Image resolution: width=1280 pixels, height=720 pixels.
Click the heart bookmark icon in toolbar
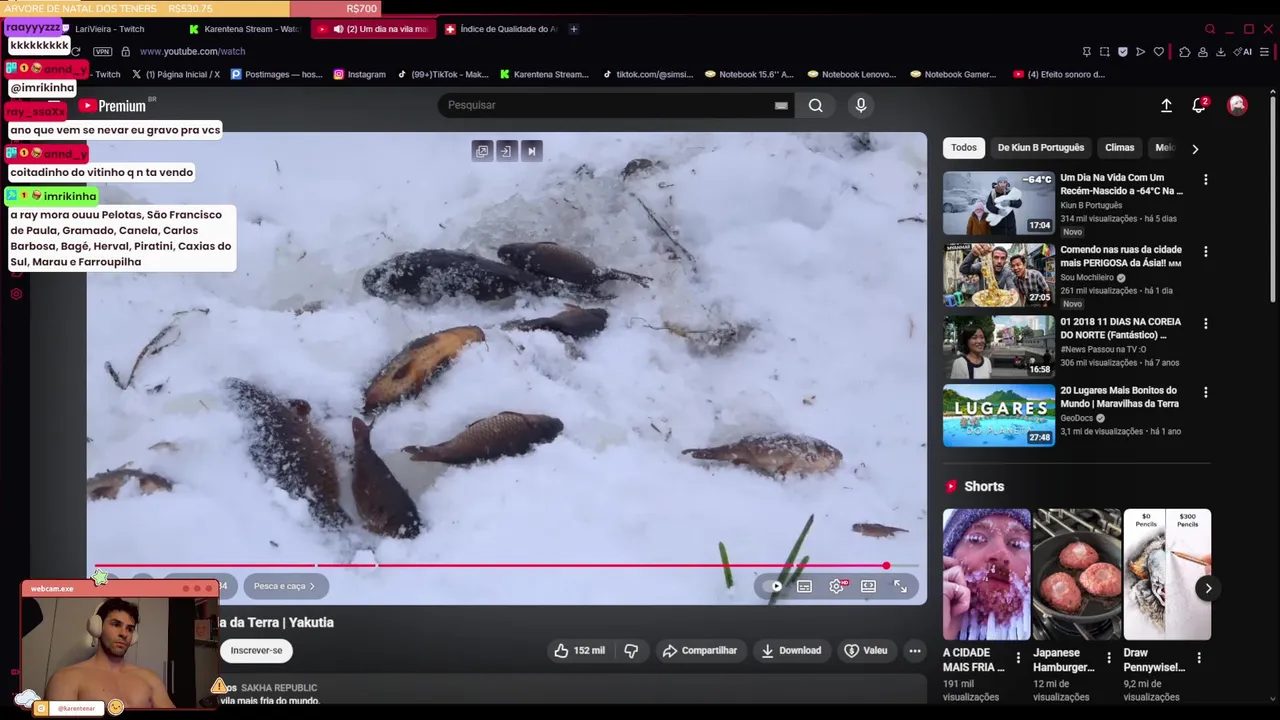pyautogui.click(x=1159, y=52)
